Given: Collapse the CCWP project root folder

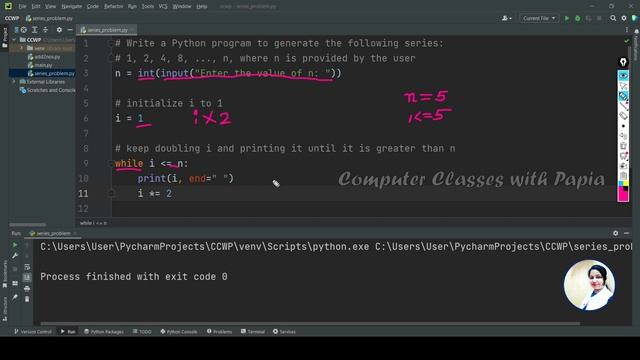Looking at the screenshot, I should (x=14, y=40).
